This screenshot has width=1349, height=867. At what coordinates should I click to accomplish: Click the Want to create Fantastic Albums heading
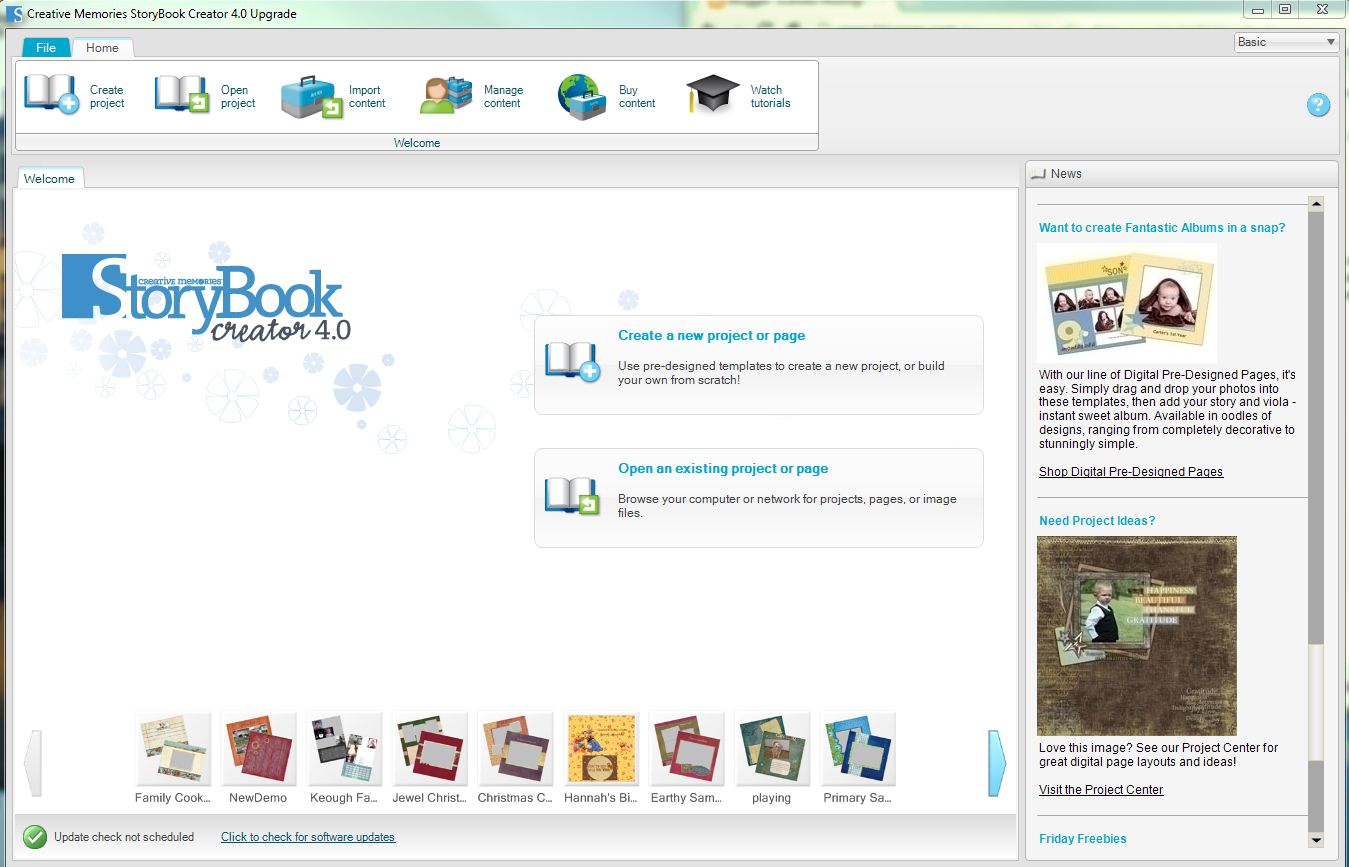click(x=1162, y=228)
